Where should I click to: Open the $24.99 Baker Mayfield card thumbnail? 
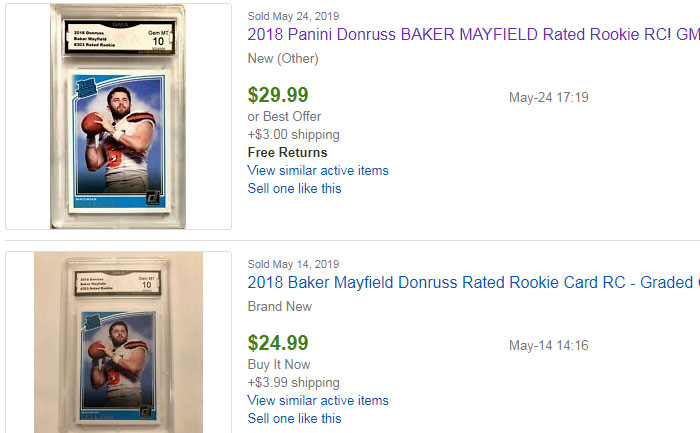(x=118, y=342)
